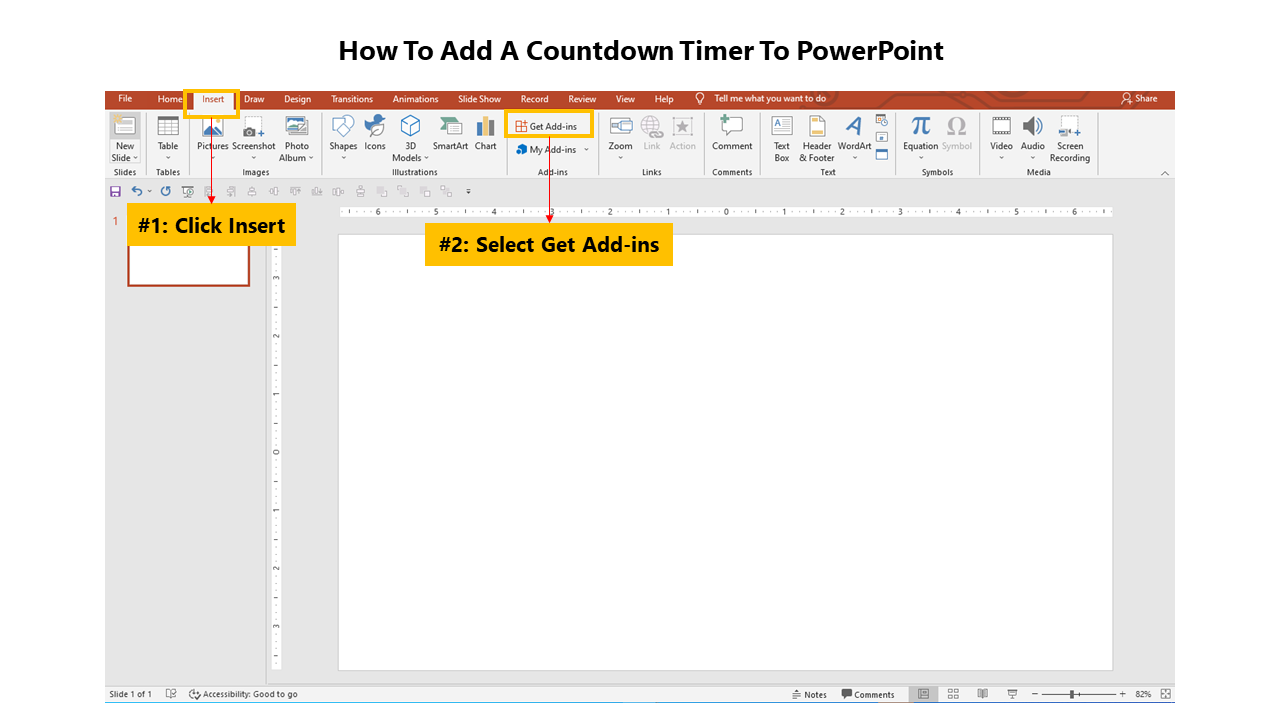Open the Screenshot tool

(254, 134)
